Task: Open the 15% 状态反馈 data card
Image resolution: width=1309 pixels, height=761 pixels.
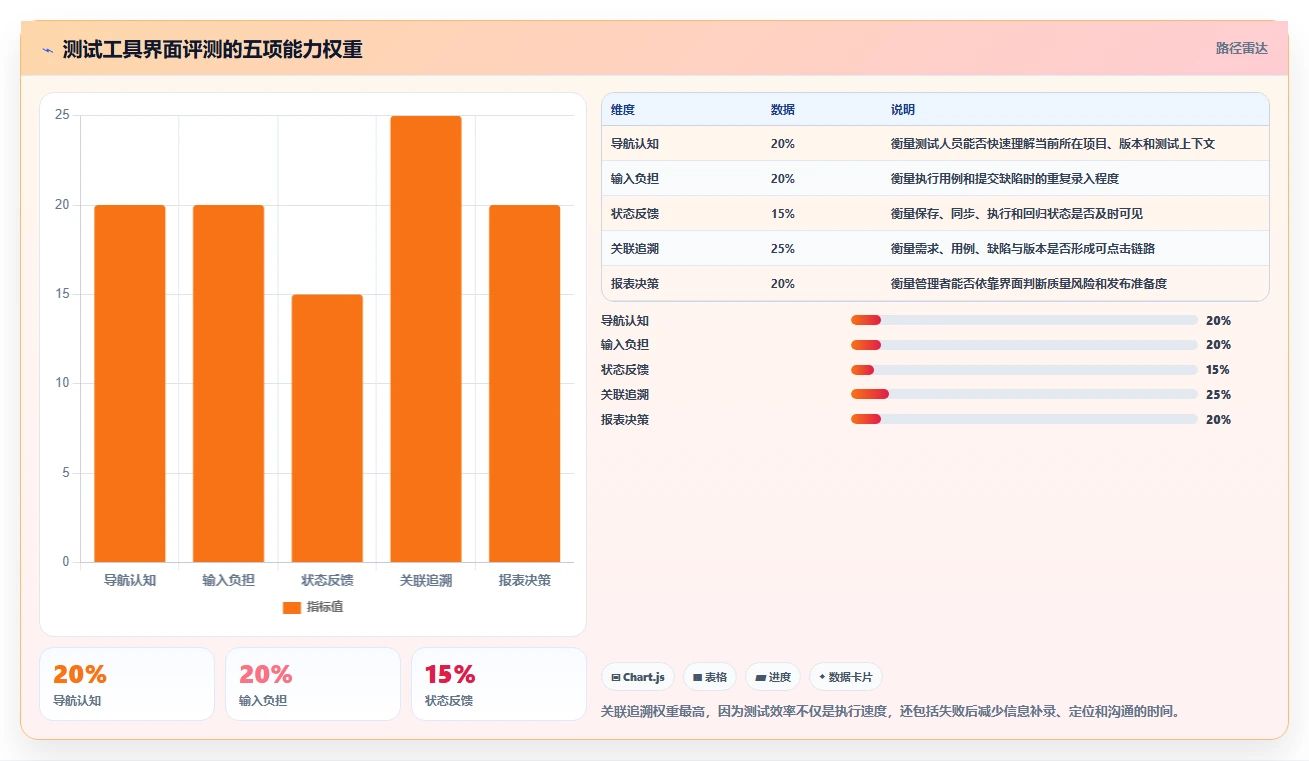Action: pyautogui.click(x=499, y=684)
